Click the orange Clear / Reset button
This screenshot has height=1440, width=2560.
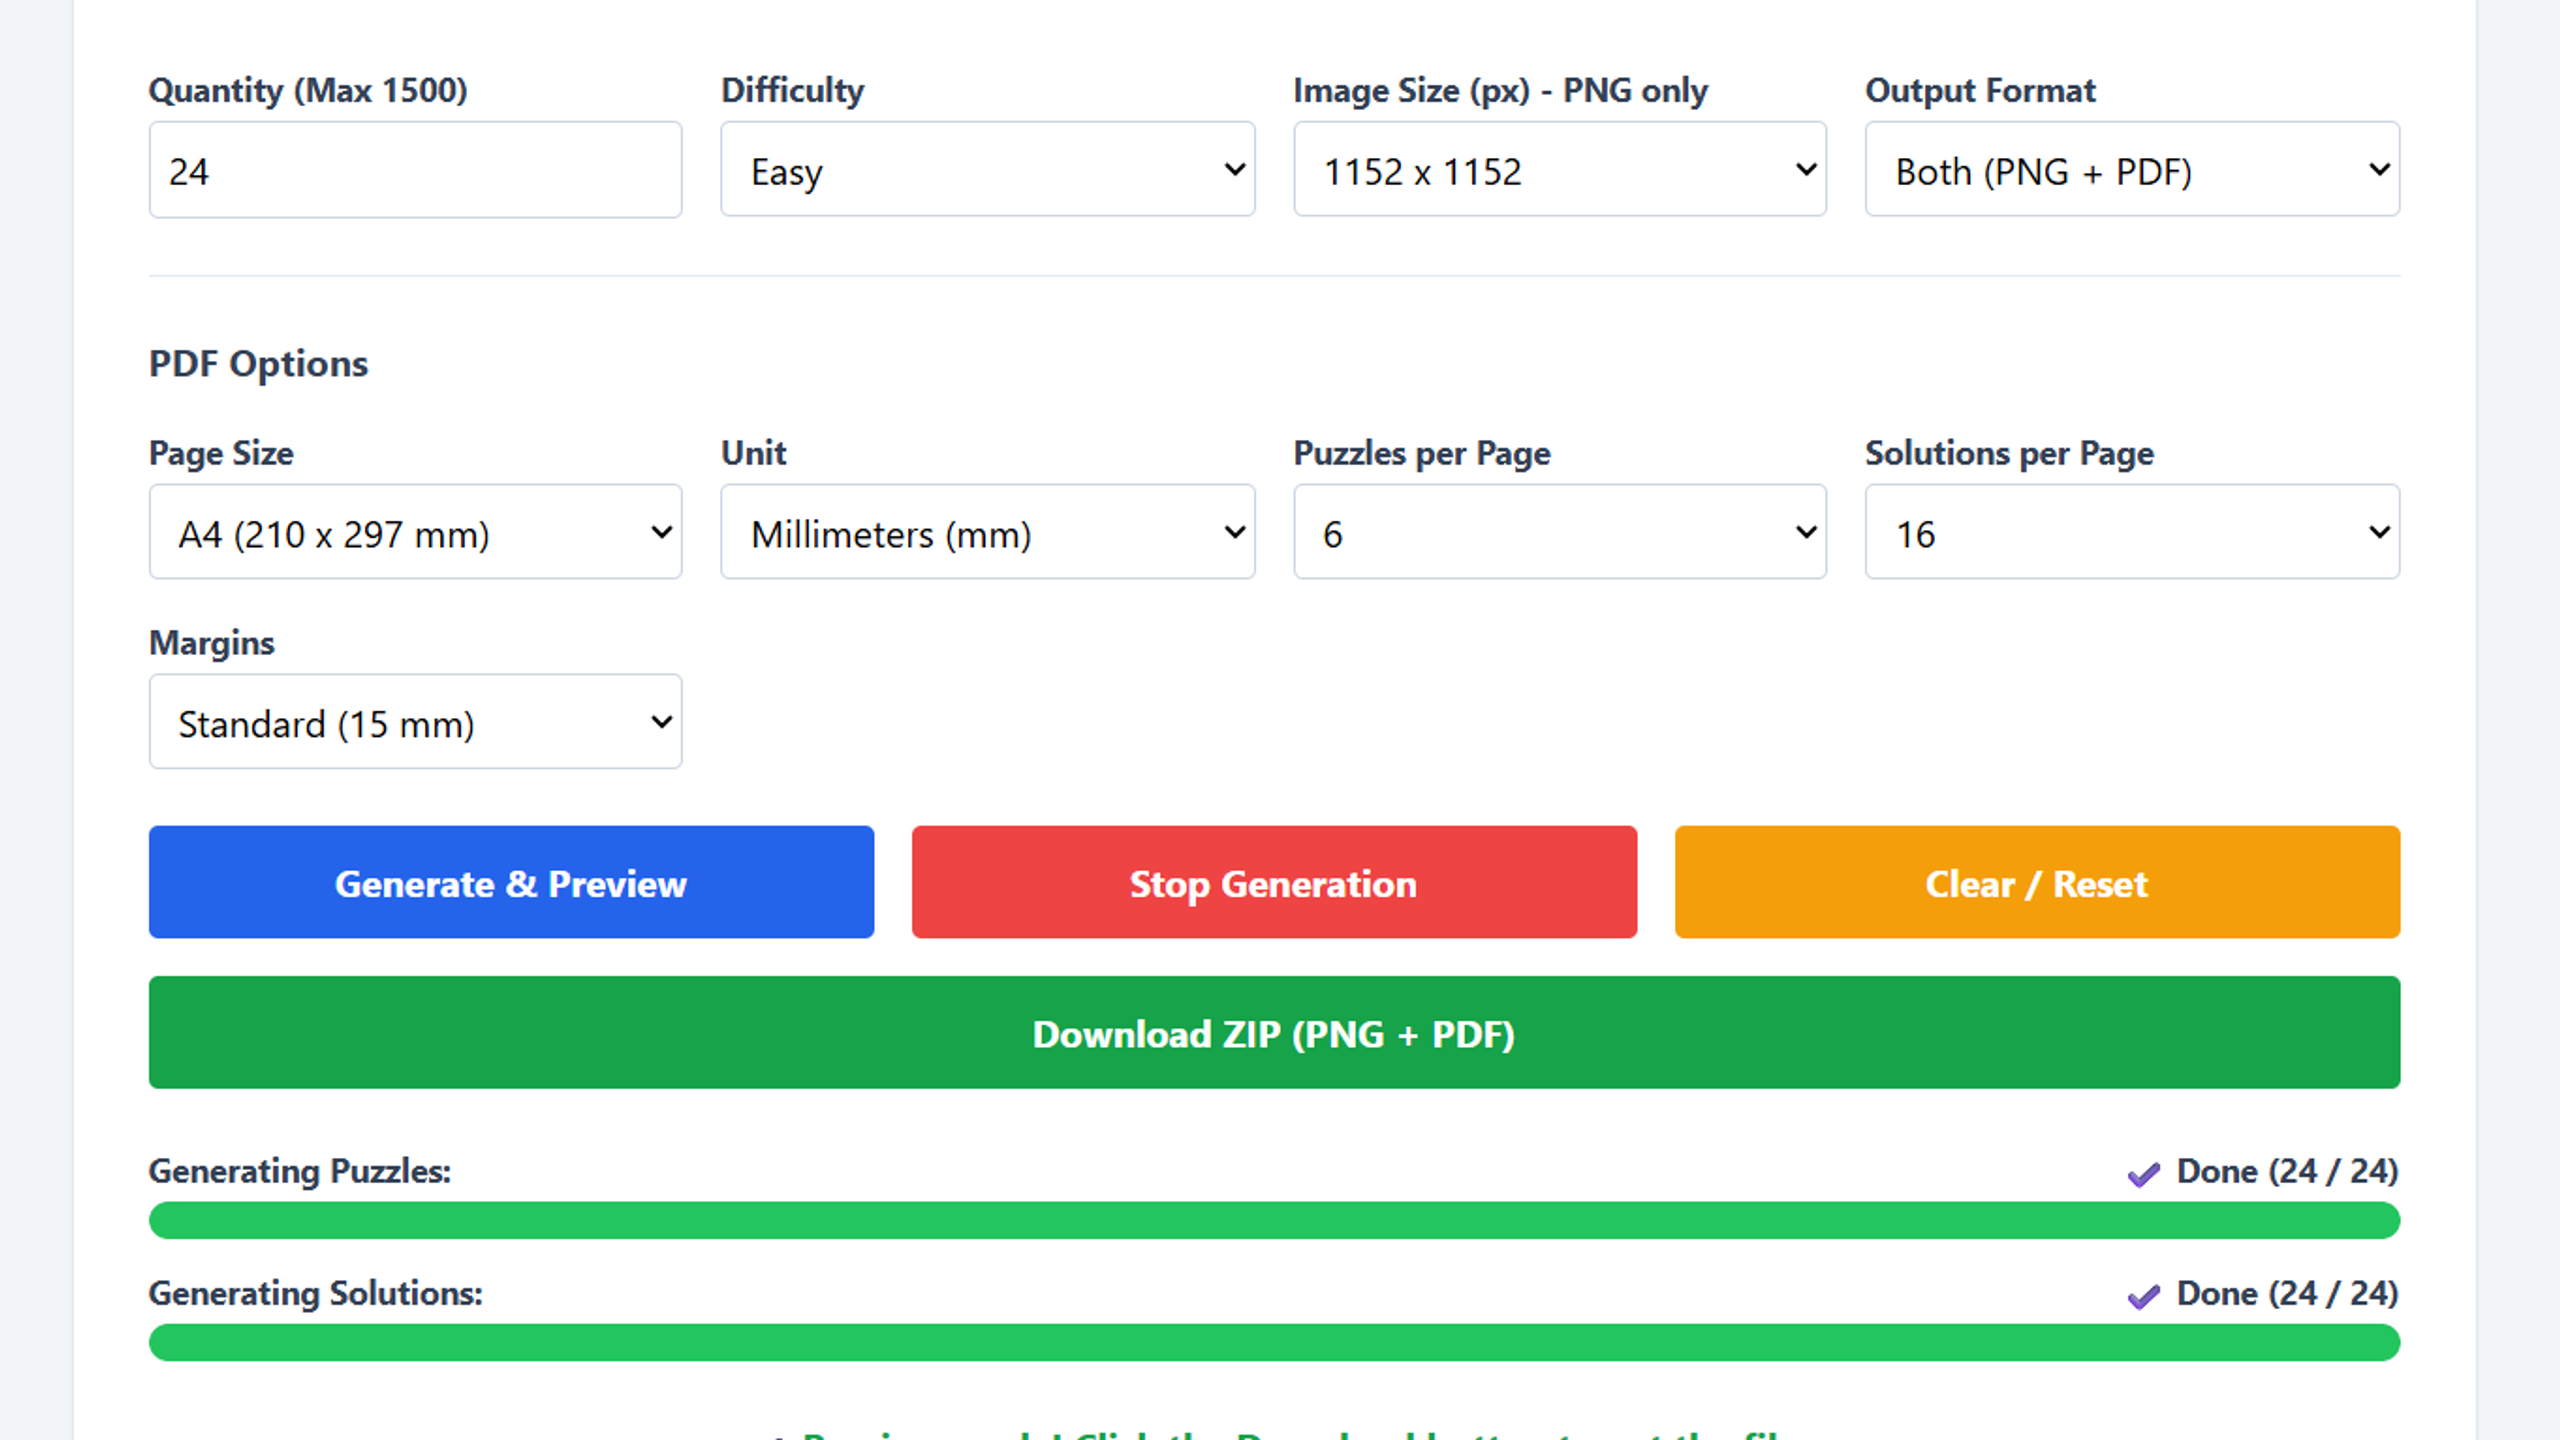[2037, 882]
